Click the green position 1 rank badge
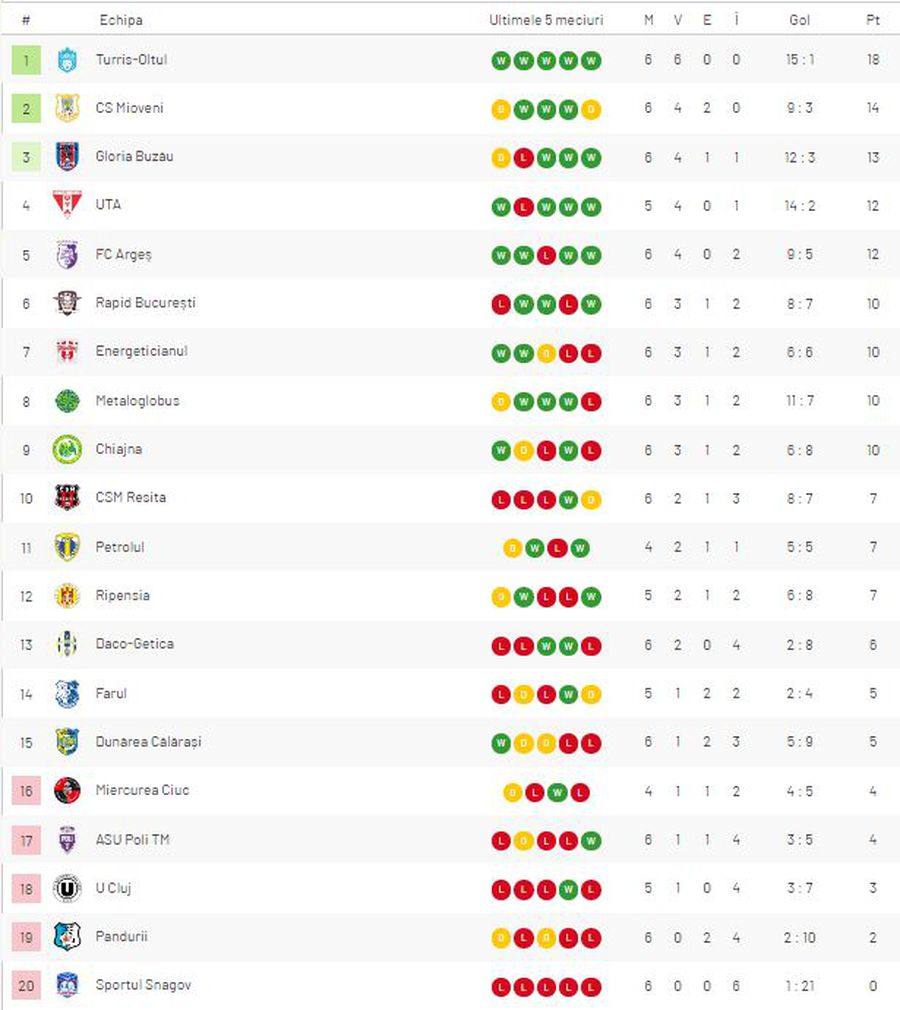This screenshot has width=900, height=1010. coord(26,60)
